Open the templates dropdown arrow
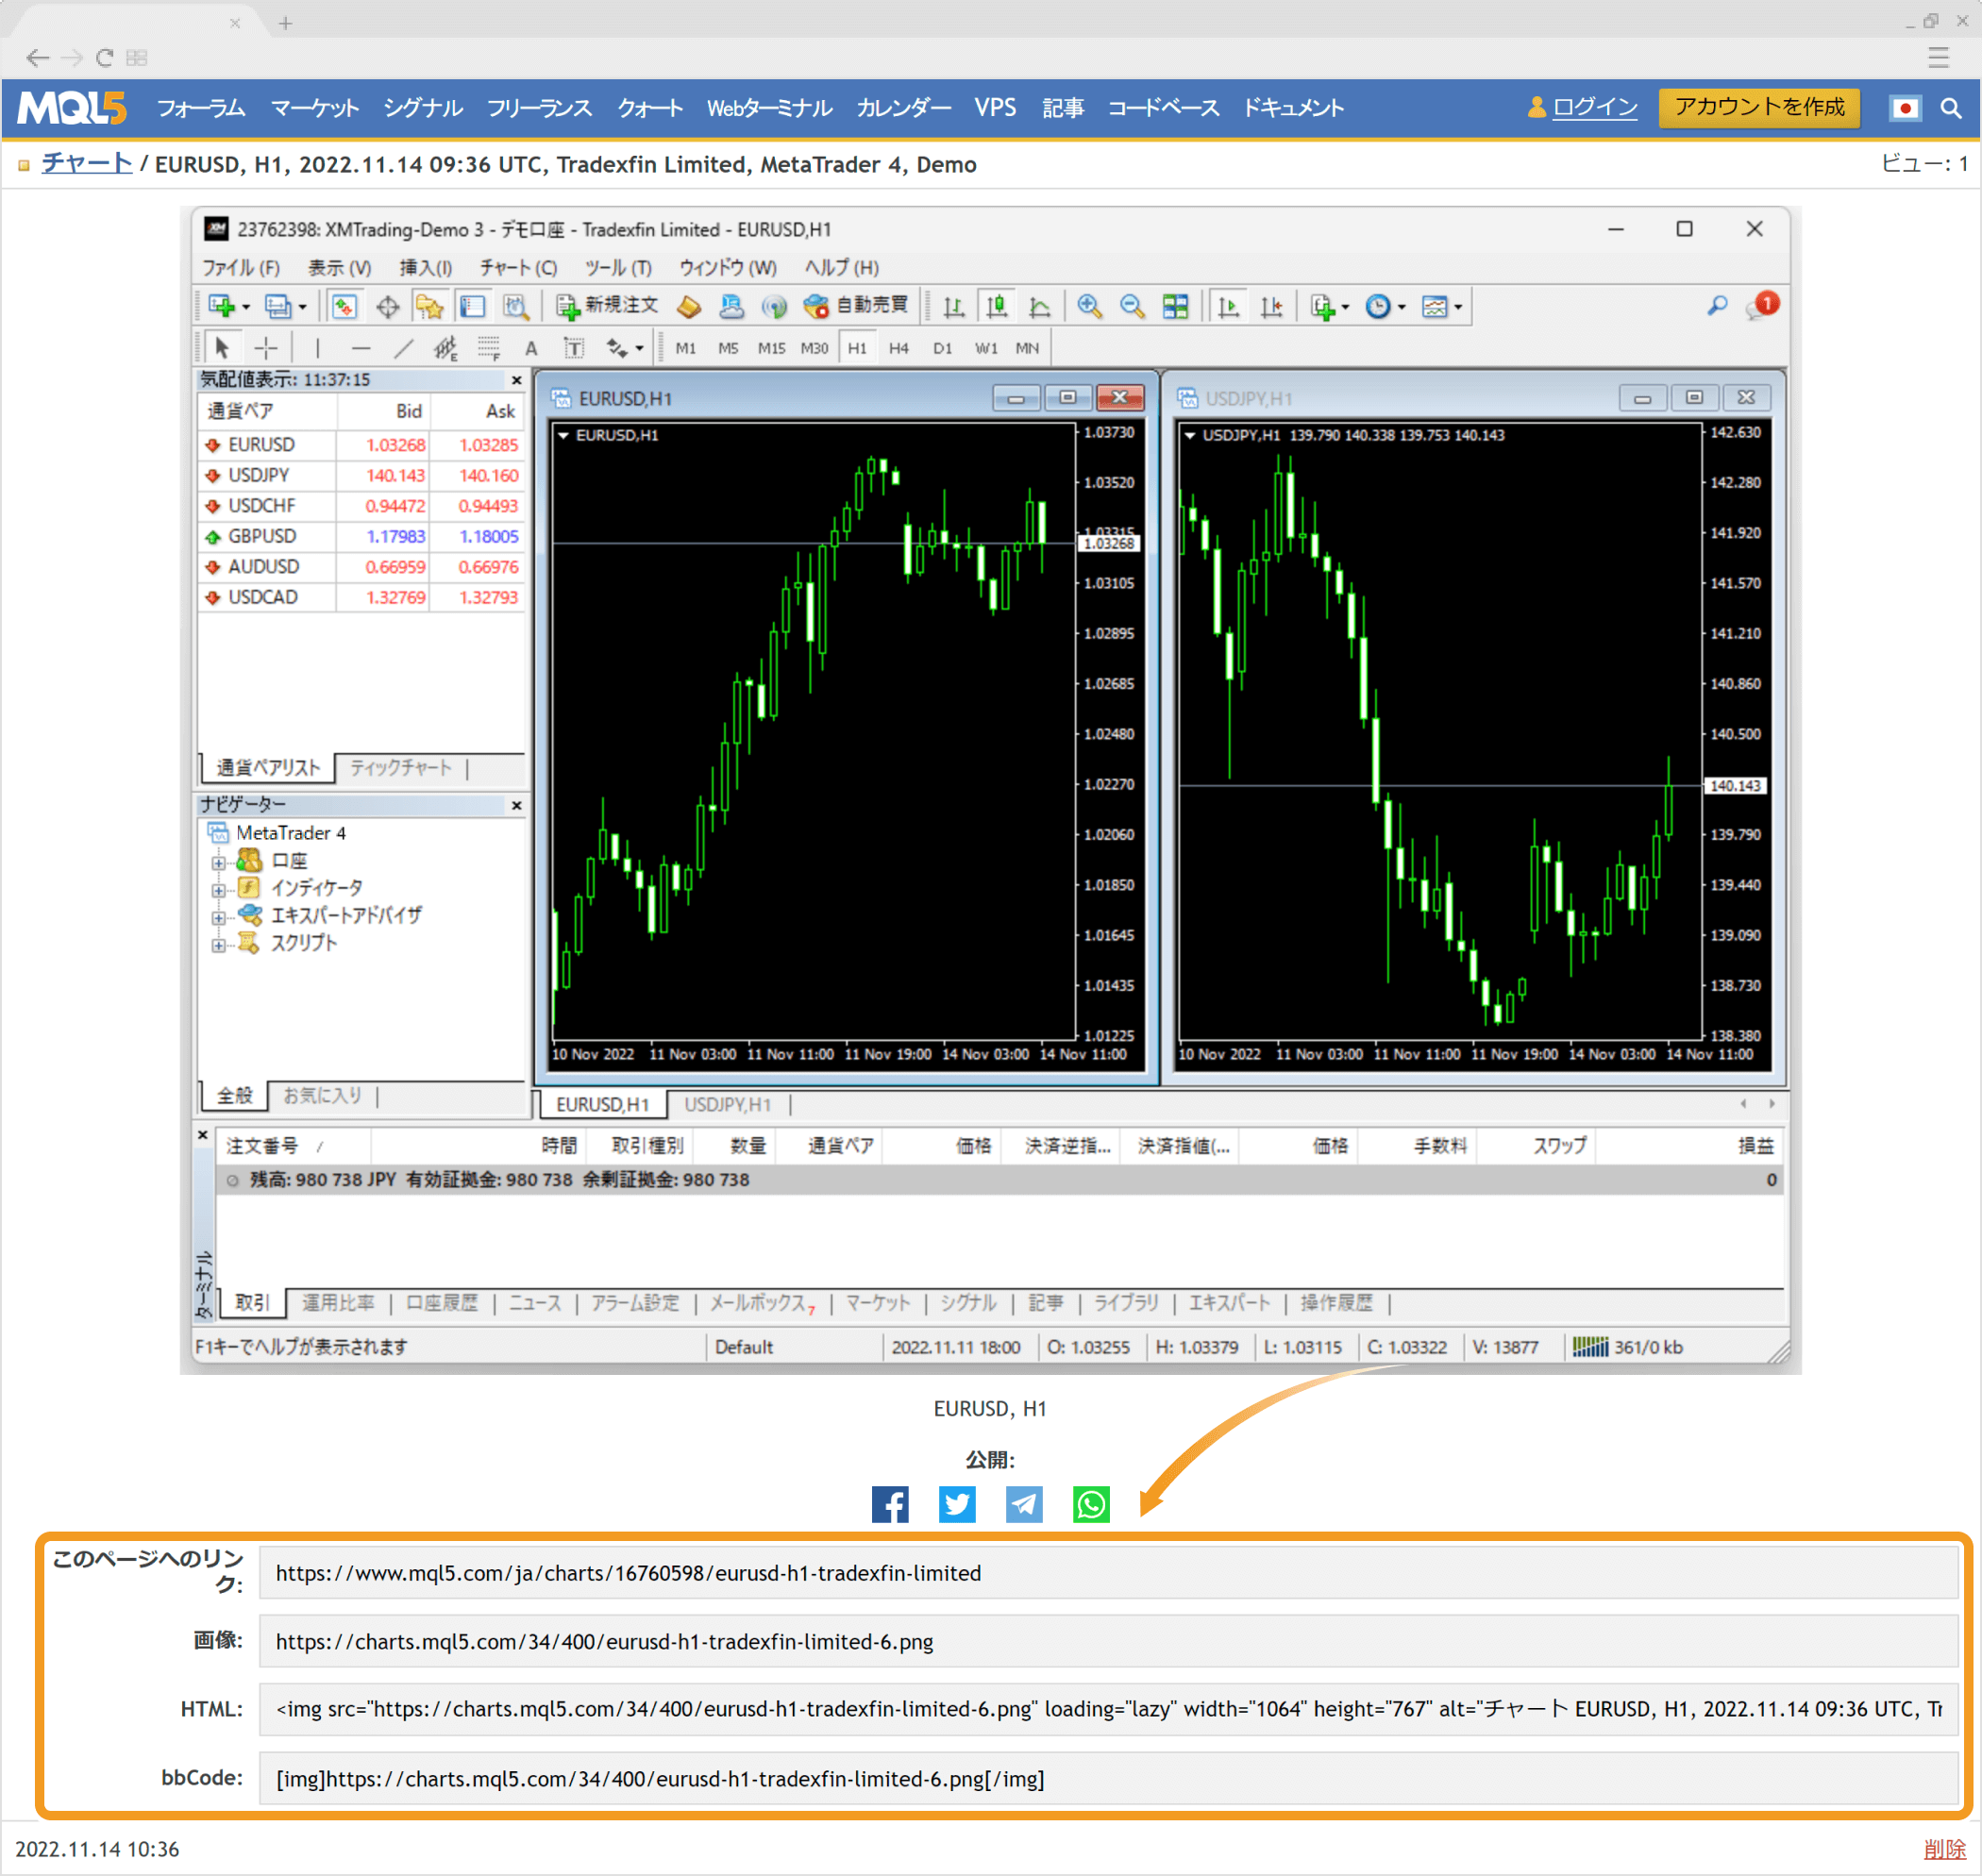The height and width of the screenshot is (1876, 1982). tap(1458, 308)
